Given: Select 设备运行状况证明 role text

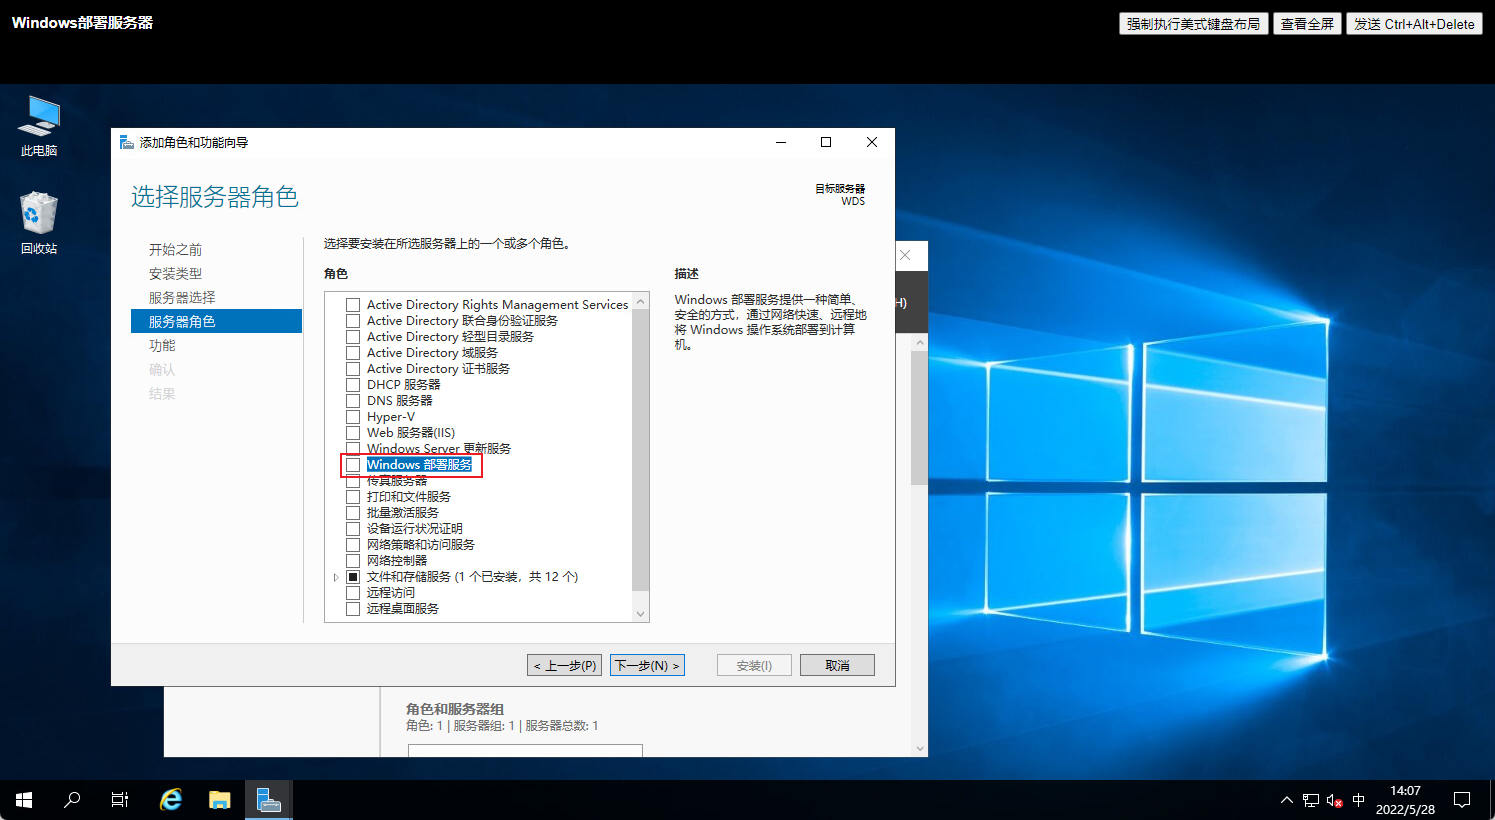Looking at the screenshot, I should pyautogui.click(x=415, y=529).
